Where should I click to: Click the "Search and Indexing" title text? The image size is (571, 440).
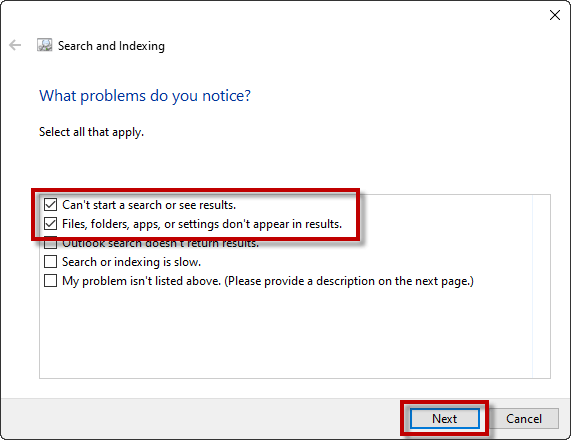click(x=111, y=46)
